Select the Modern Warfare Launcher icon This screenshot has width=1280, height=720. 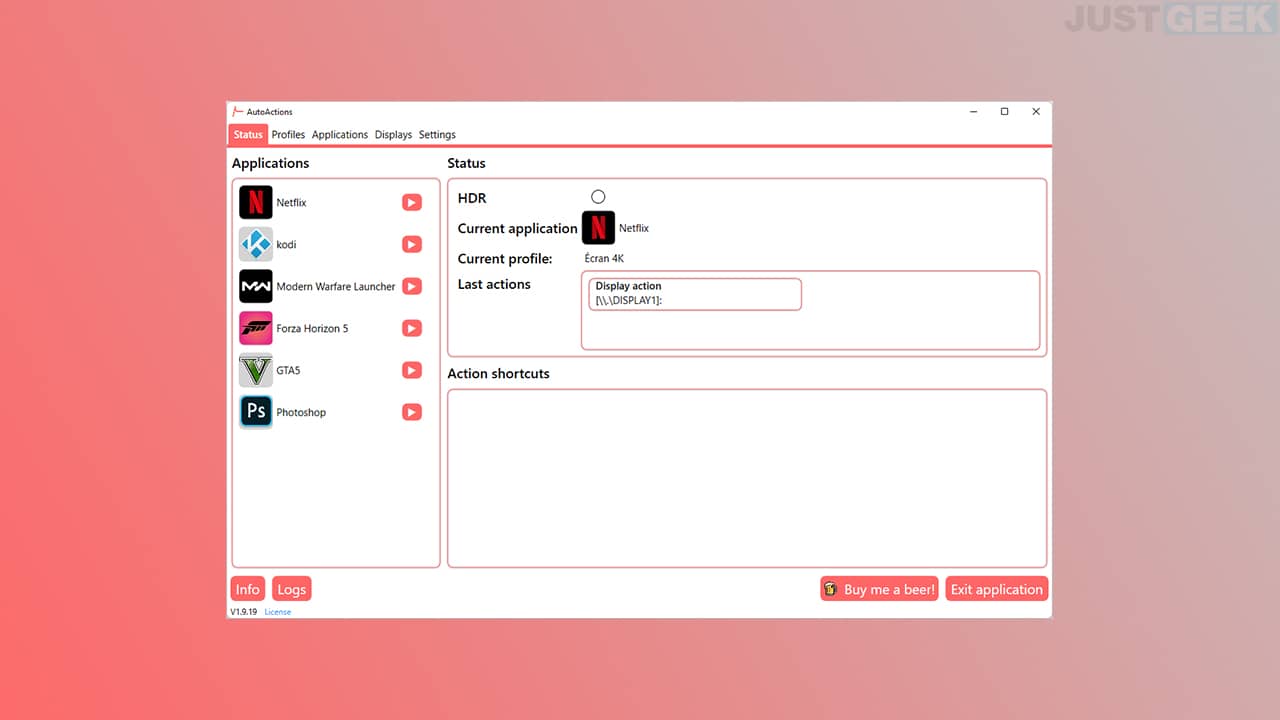coord(256,286)
